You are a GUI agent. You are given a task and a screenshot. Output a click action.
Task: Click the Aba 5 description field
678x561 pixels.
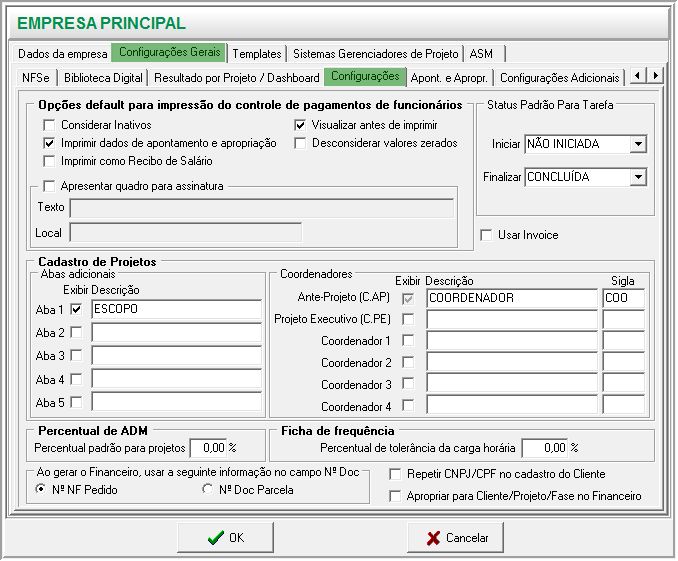(x=176, y=402)
